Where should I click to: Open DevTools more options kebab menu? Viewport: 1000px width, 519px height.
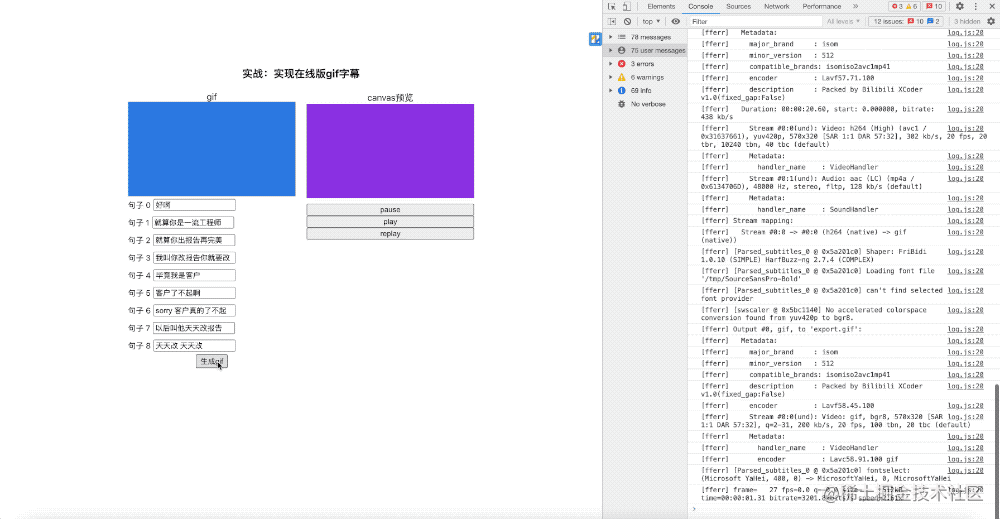976,6
